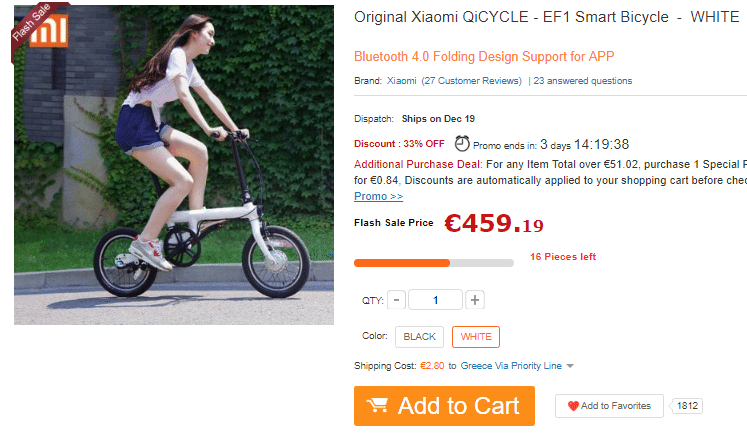Click the Add to Favorites button
Viewport: 747px width, 435px height.
click(x=609, y=406)
